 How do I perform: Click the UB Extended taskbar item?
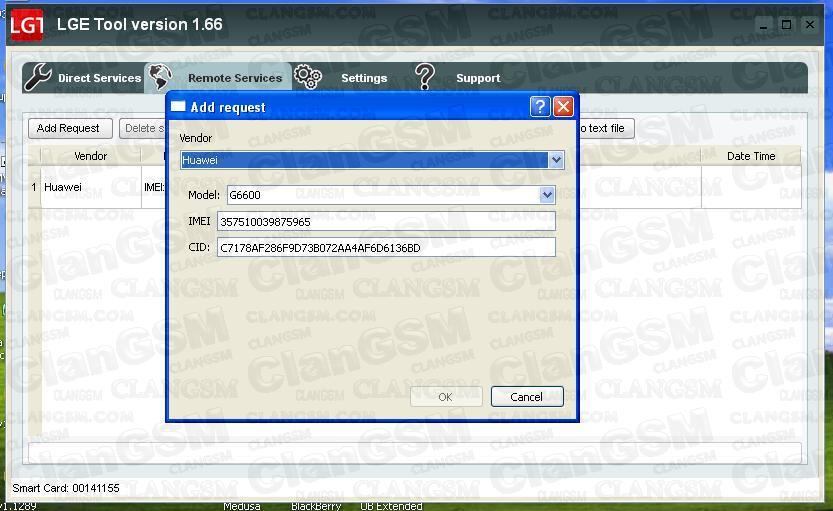391,506
